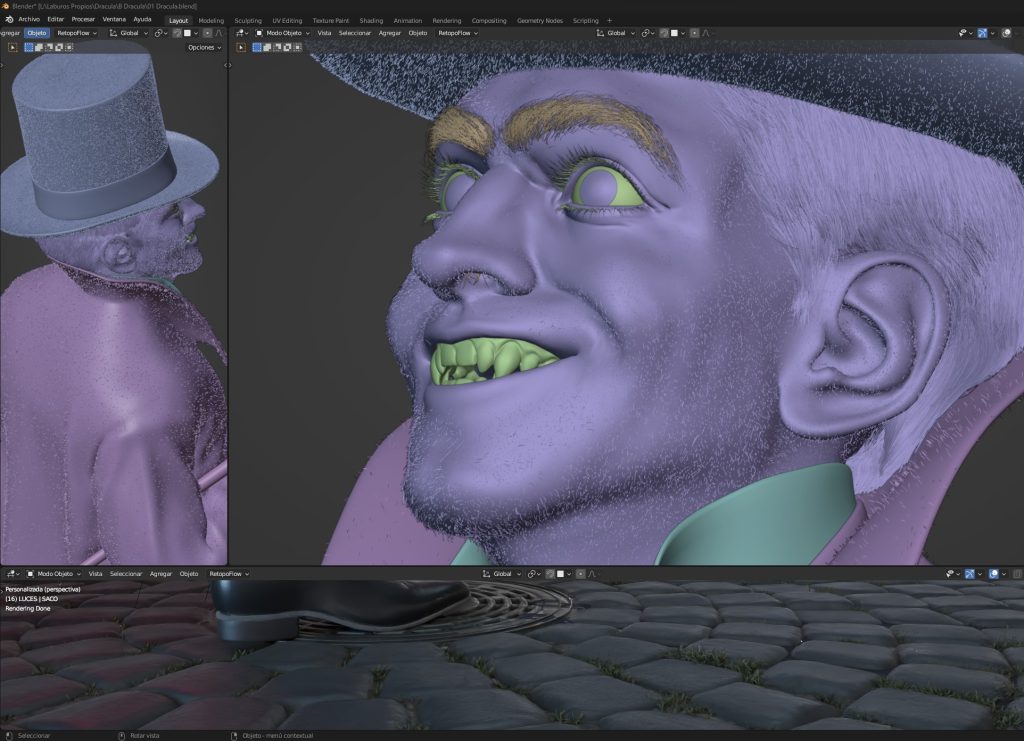
Task: Open Global orientation dropdown in bottom viewport
Action: tap(502, 574)
